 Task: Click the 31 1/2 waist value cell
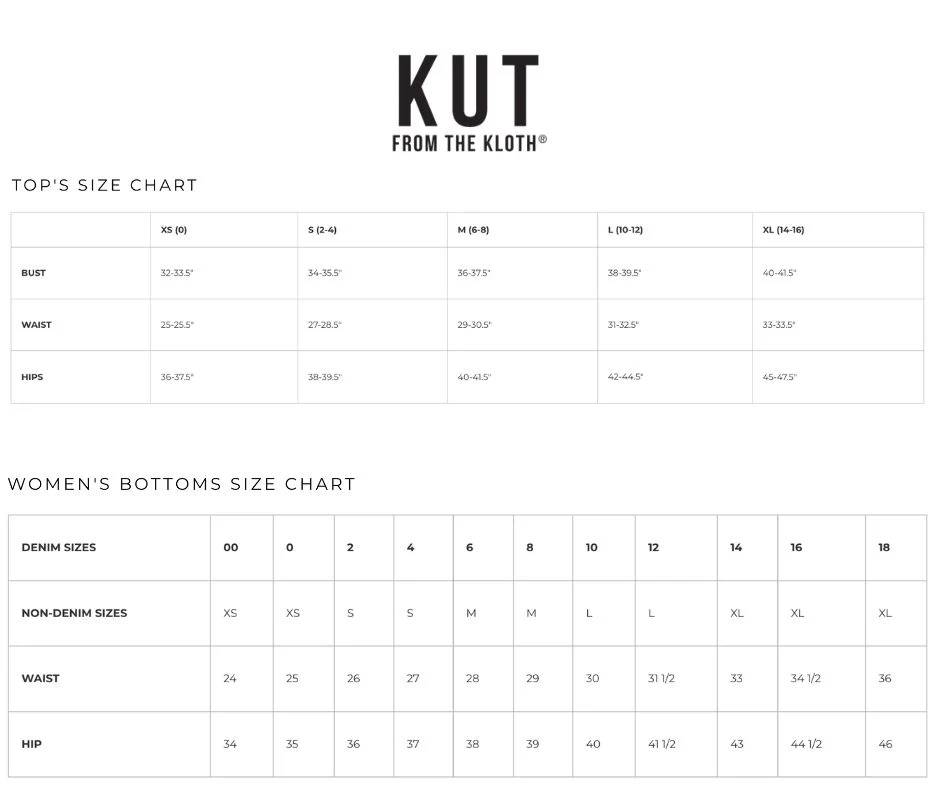[661, 678]
